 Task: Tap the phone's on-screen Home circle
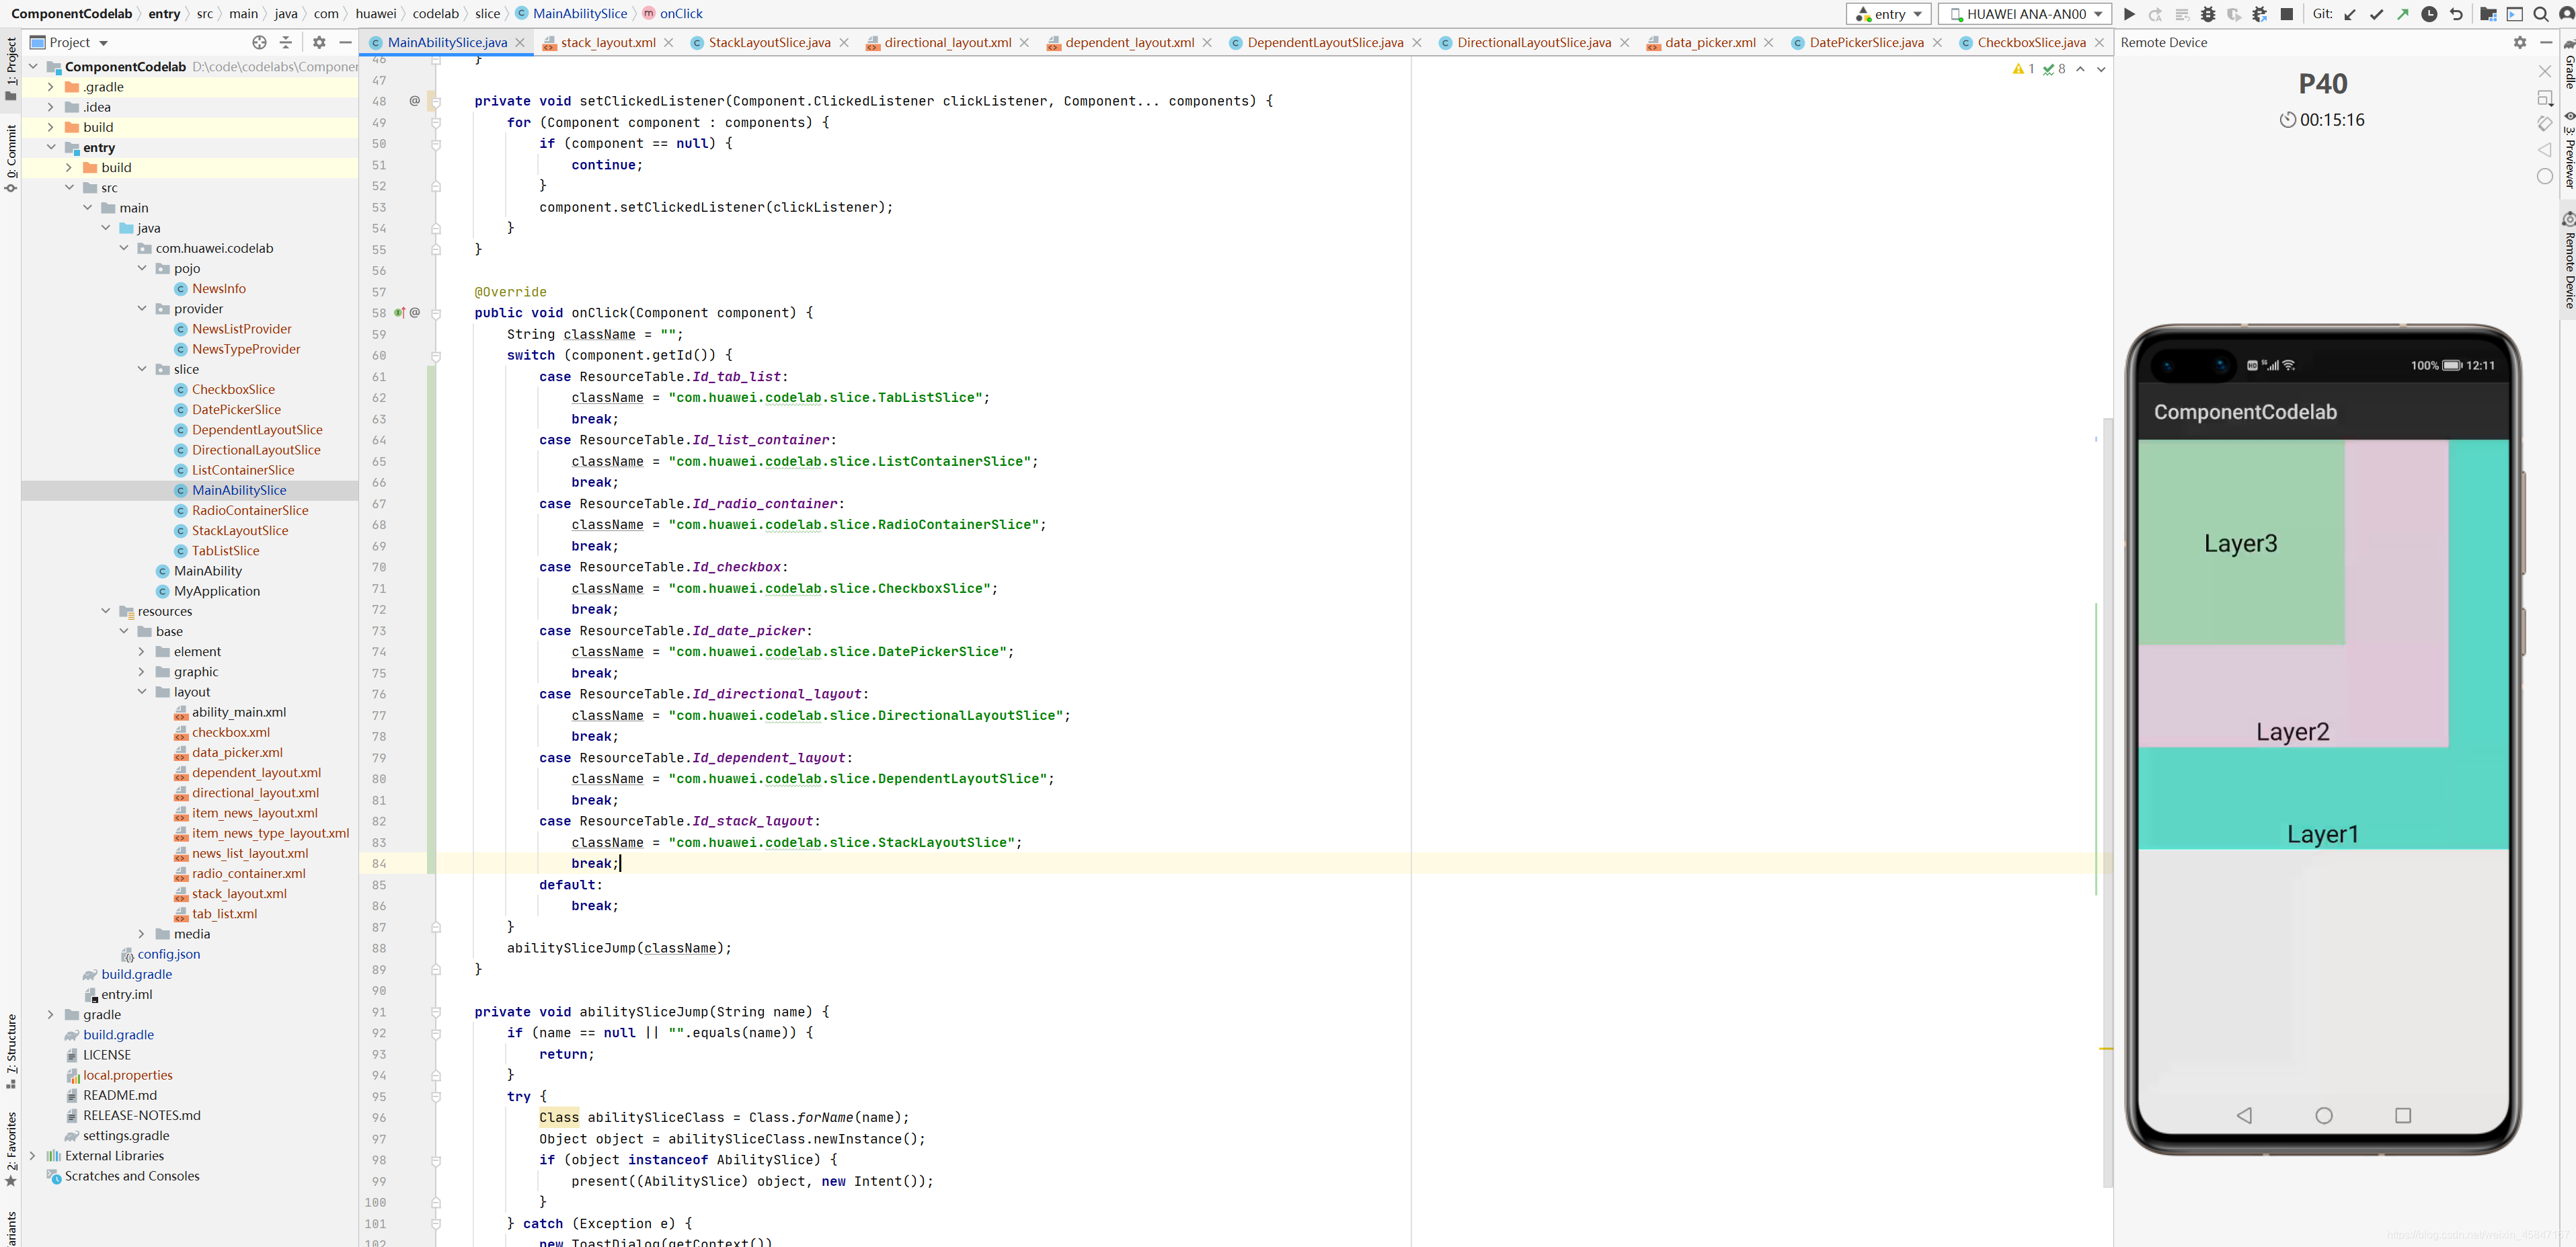pyautogui.click(x=2324, y=1116)
